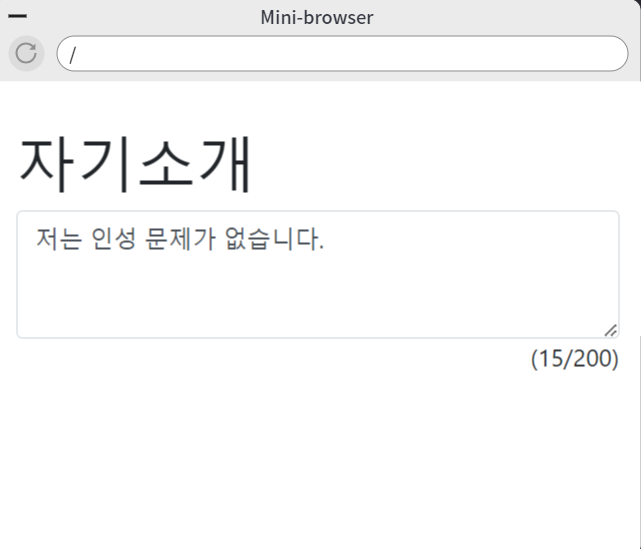The width and height of the screenshot is (641, 549).
Task: Minimize the Mini-browser window
Action: tap(18, 16)
